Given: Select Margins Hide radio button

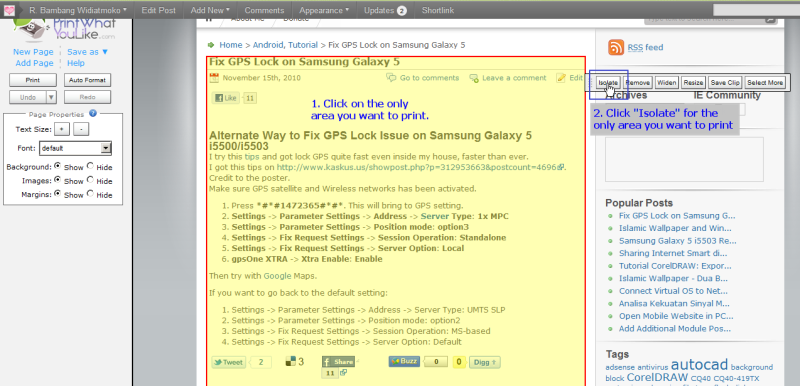Looking at the screenshot, I should (90, 194).
